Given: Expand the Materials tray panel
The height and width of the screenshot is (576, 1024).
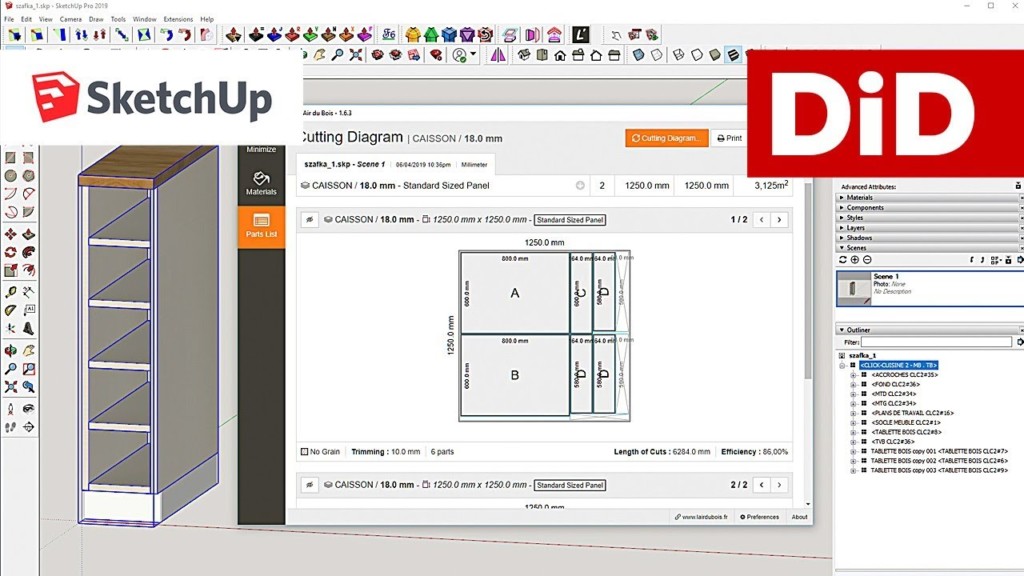Looking at the screenshot, I should pos(841,198).
